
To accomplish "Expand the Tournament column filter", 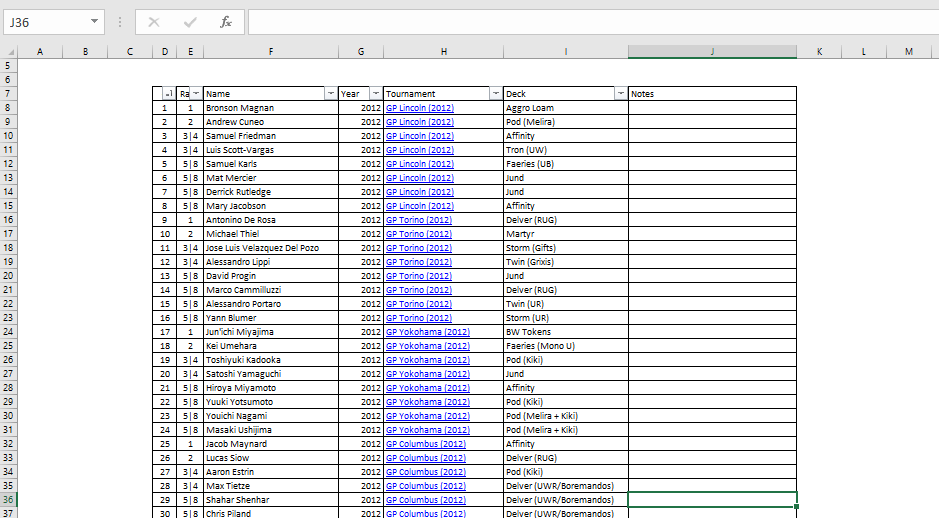I will (x=495, y=94).
